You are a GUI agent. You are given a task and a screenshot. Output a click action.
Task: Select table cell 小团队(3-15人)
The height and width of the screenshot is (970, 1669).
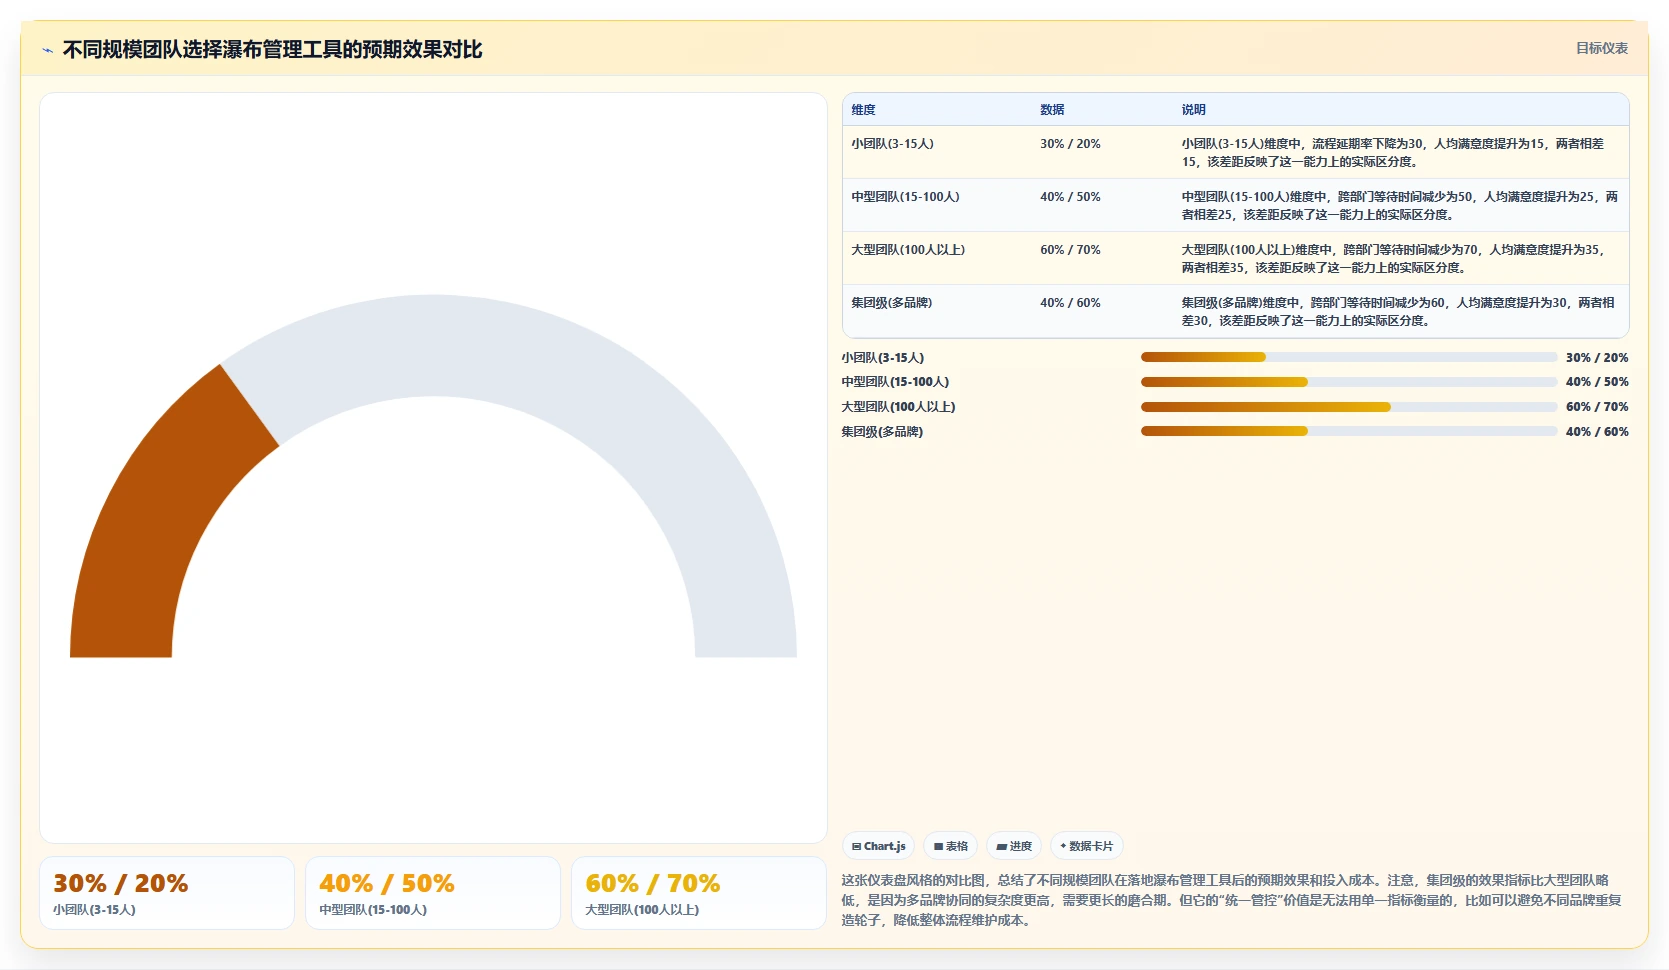coord(892,144)
